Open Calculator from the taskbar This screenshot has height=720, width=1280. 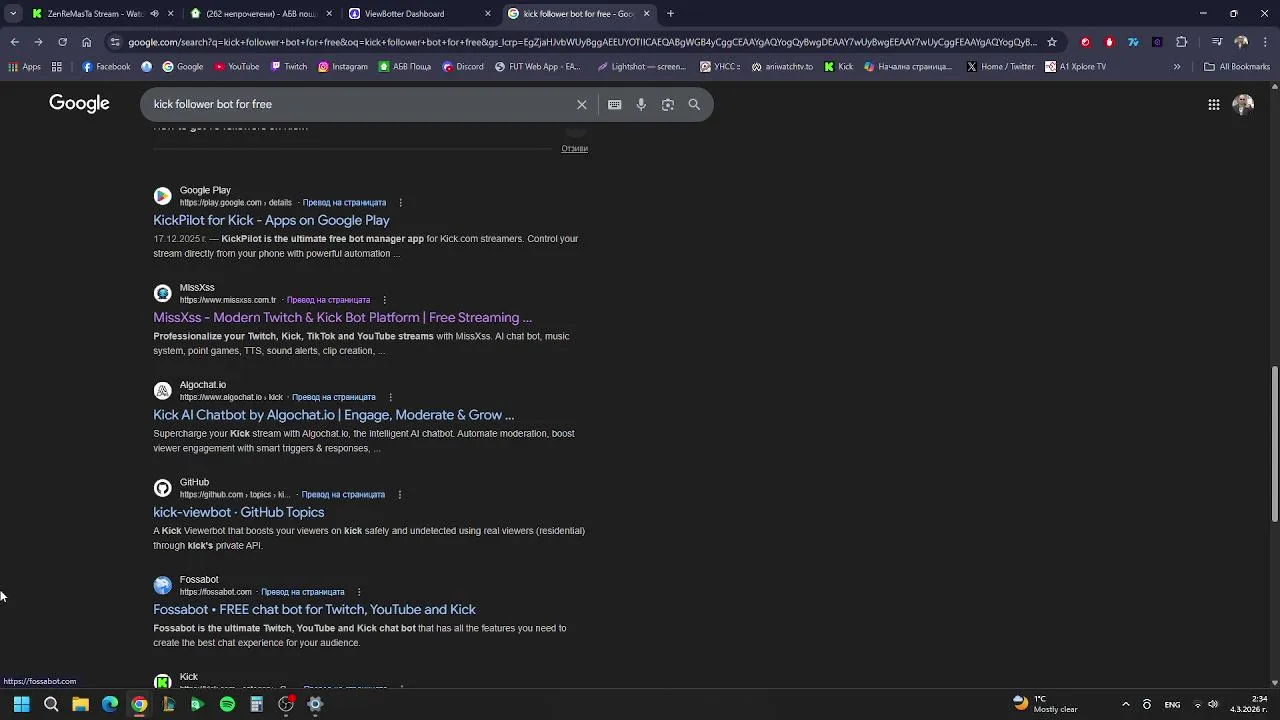coord(256,704)
